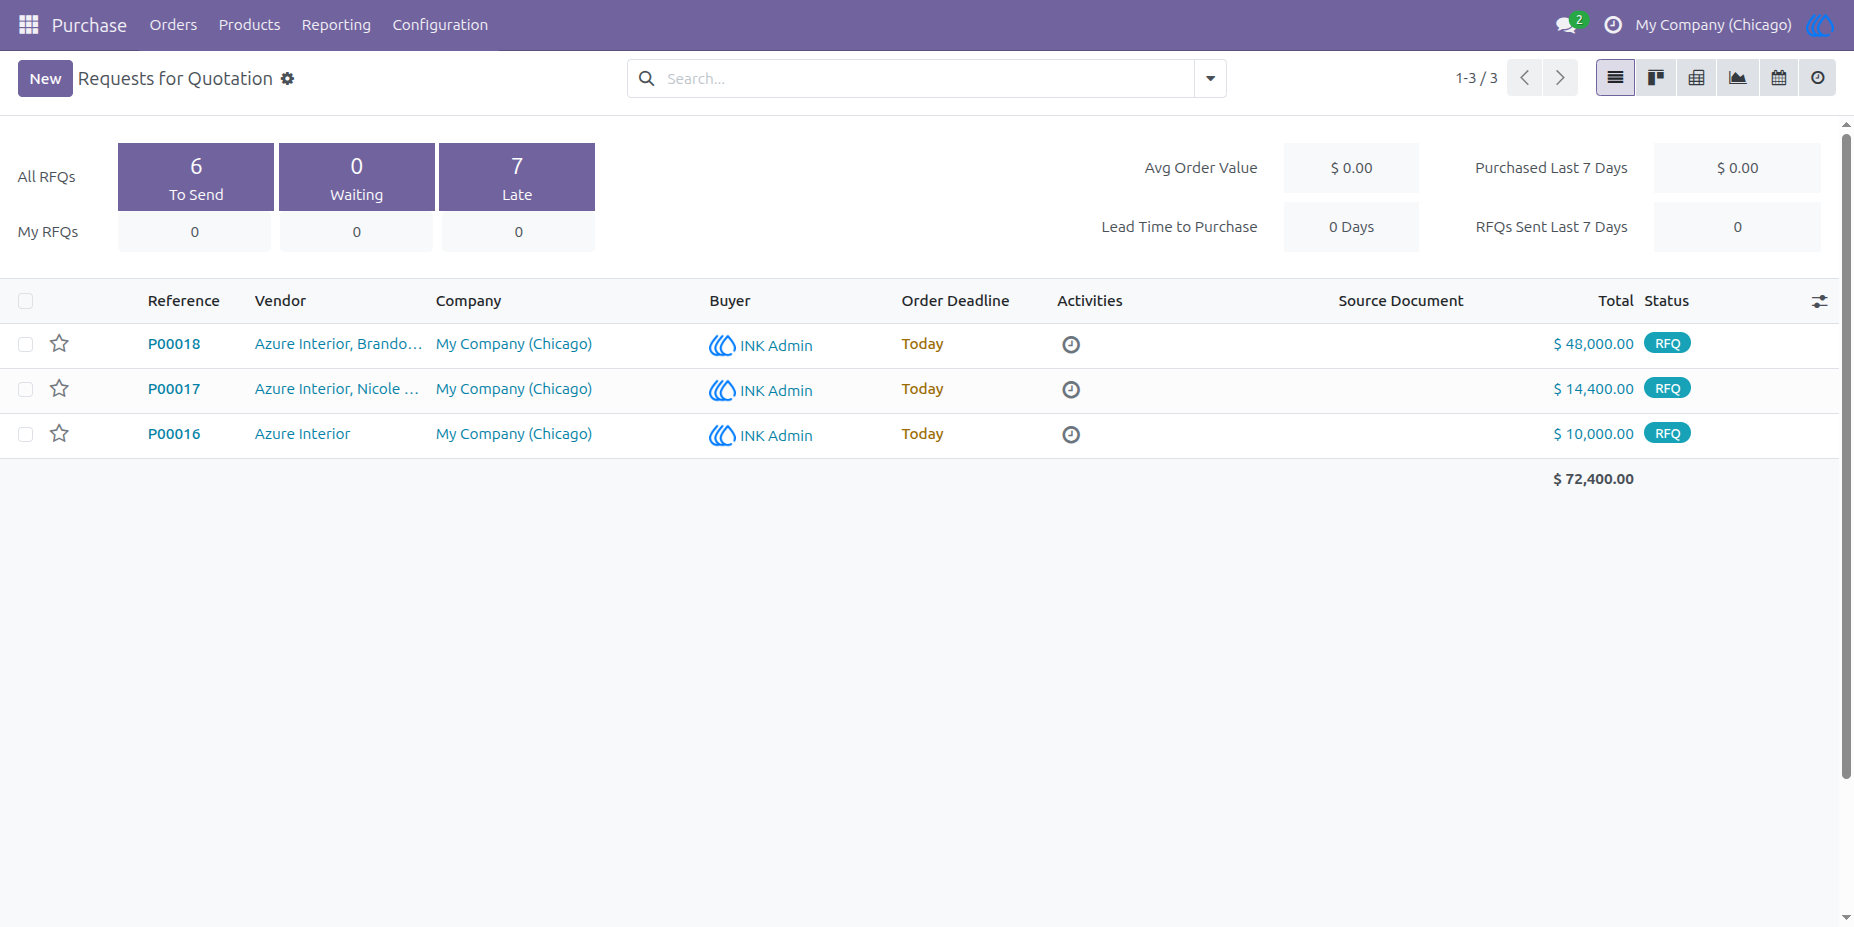Viewport: 1854px width, 927px height.
Task: Expand the search filter options dropdown
Action: pyautogui.click(x=1210, y=78)
